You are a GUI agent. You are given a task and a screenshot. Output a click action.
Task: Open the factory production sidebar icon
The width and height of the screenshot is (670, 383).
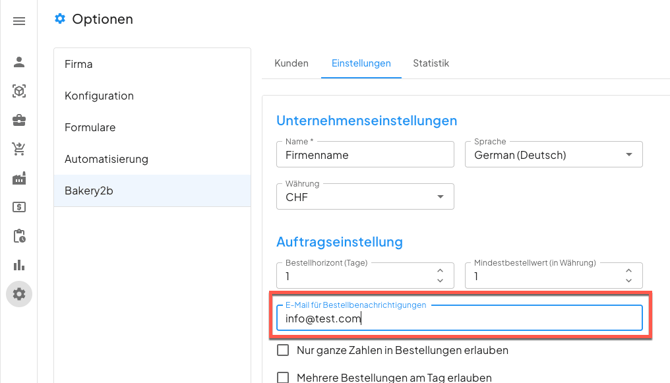(x=19, y=178)
